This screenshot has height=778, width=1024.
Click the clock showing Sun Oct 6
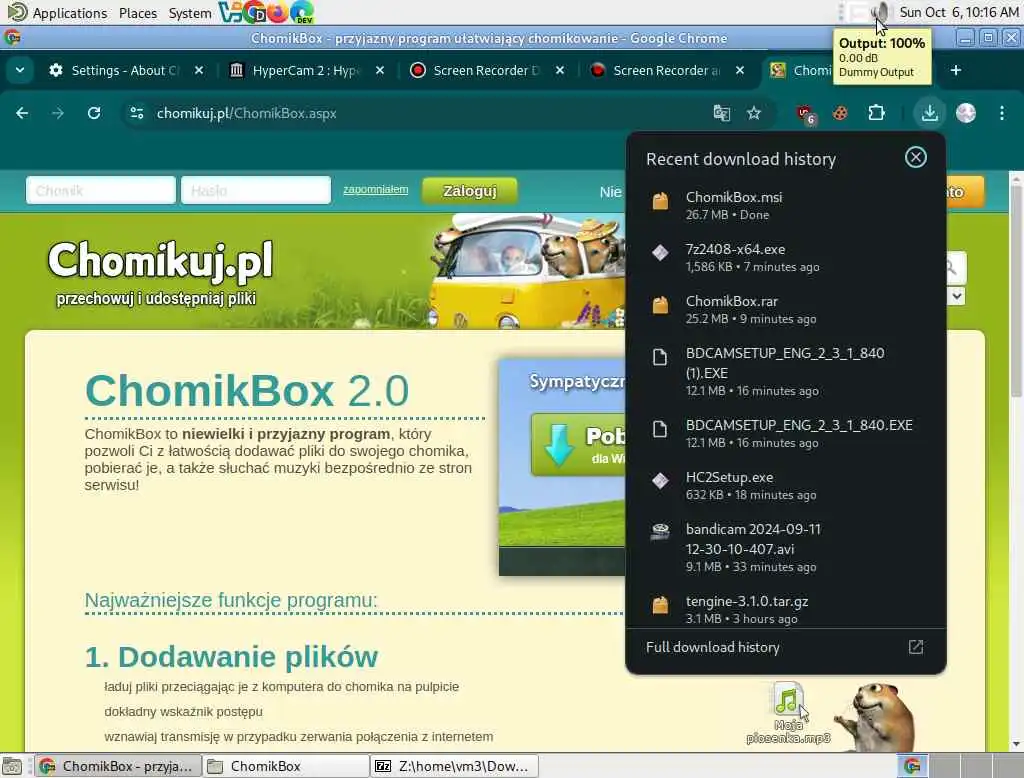[959, 12]
